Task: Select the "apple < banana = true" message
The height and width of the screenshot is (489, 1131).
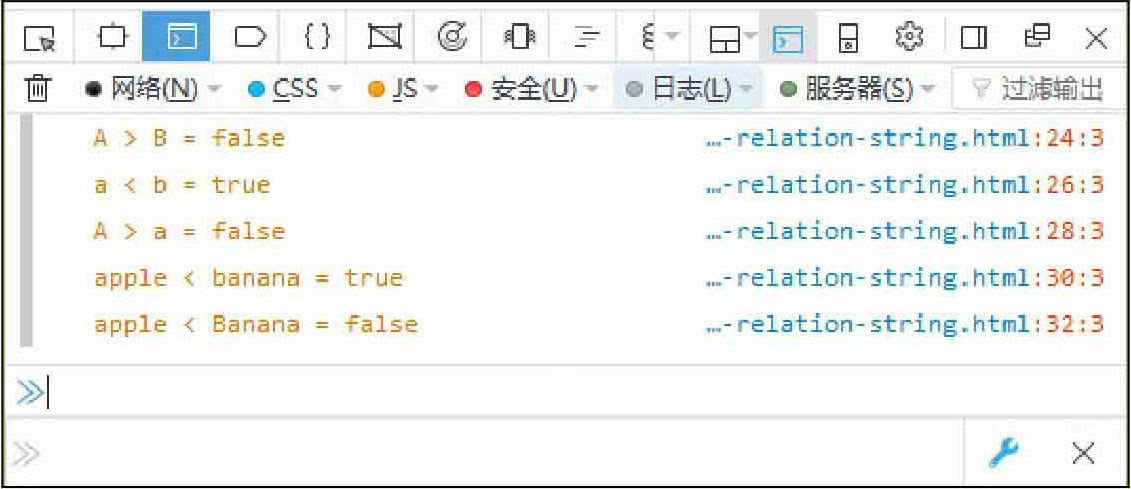Action: (x=248, y=278)
